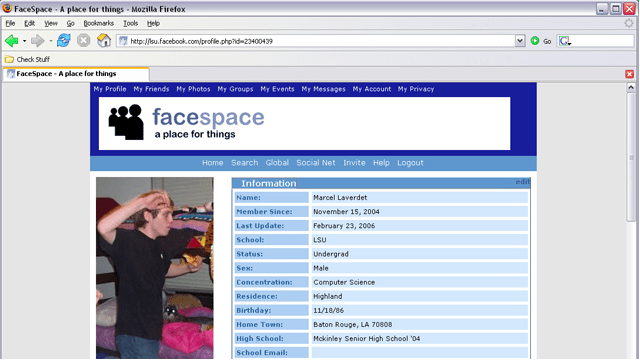Screen dimensions: 640x362
Task: Click the facespace people logo
Action: pyautogui.click(x=126, y=122)
